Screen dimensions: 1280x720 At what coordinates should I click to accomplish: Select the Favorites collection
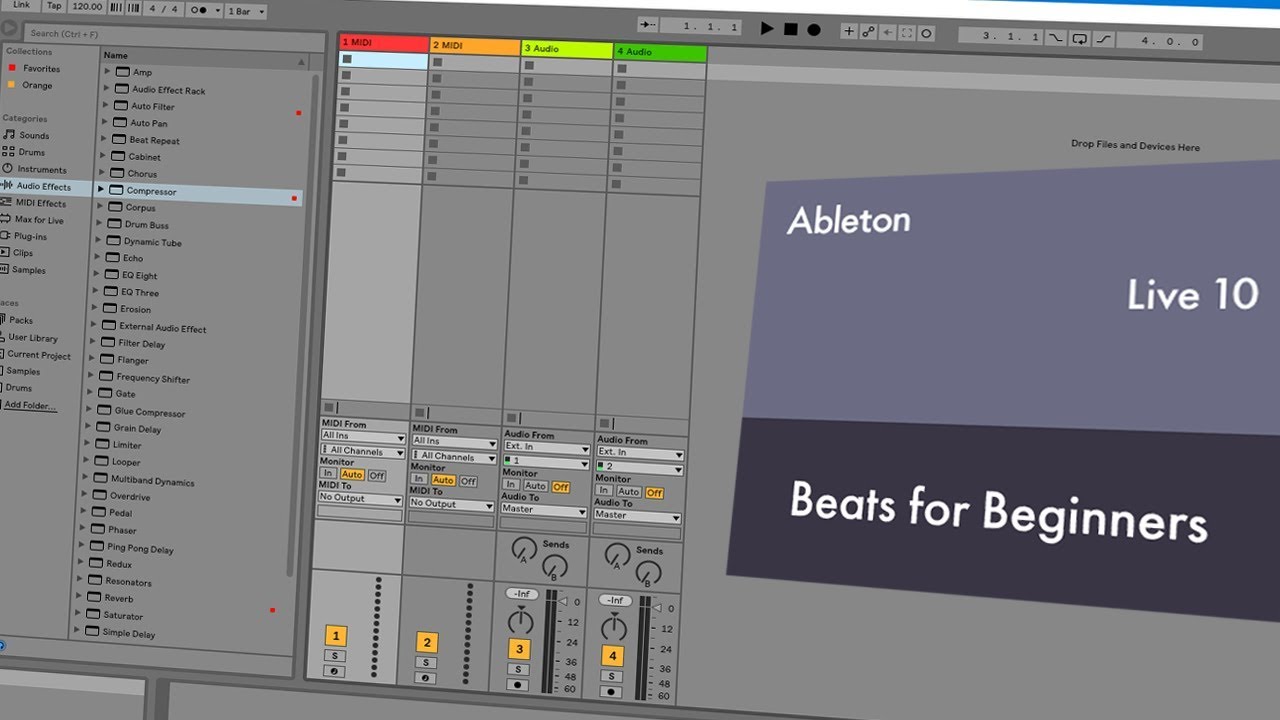coord(41,69)
